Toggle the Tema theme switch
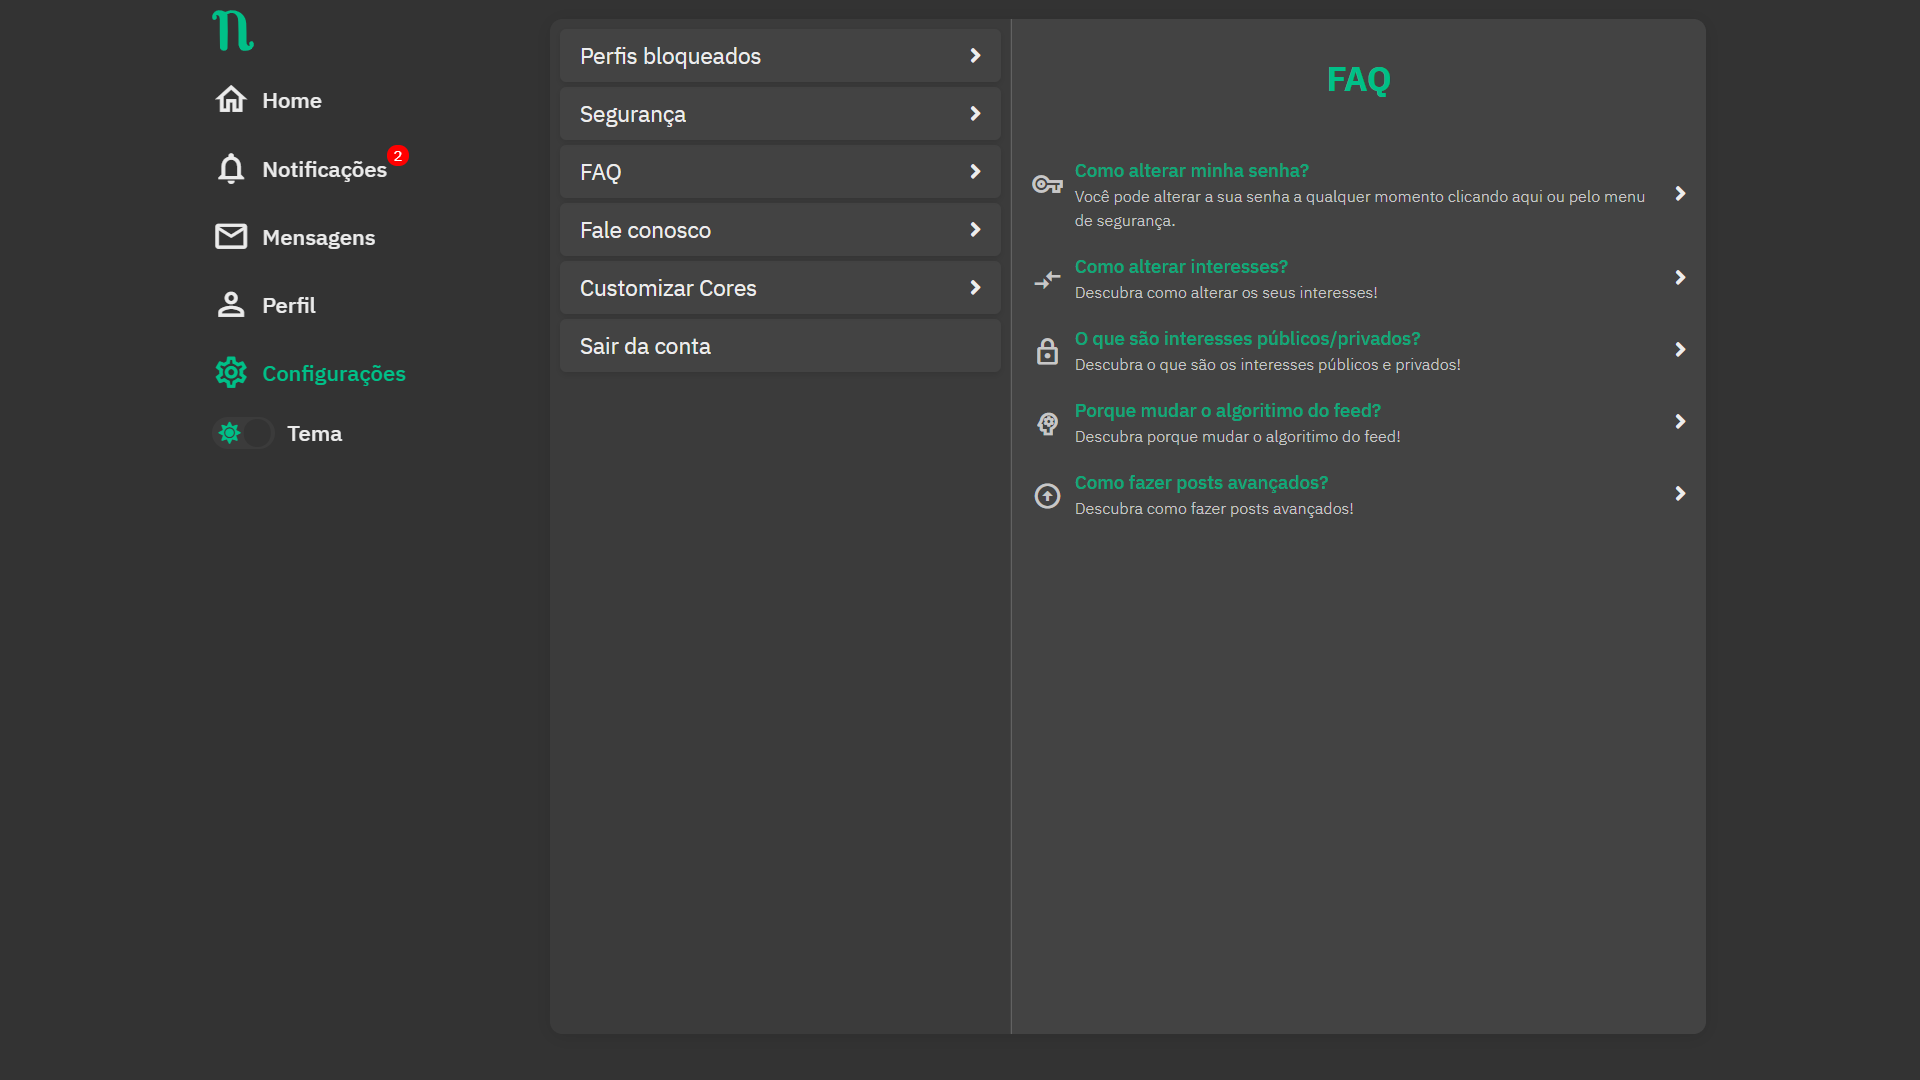Viewport: 1920px width, 1080px height. pos(243,433)
